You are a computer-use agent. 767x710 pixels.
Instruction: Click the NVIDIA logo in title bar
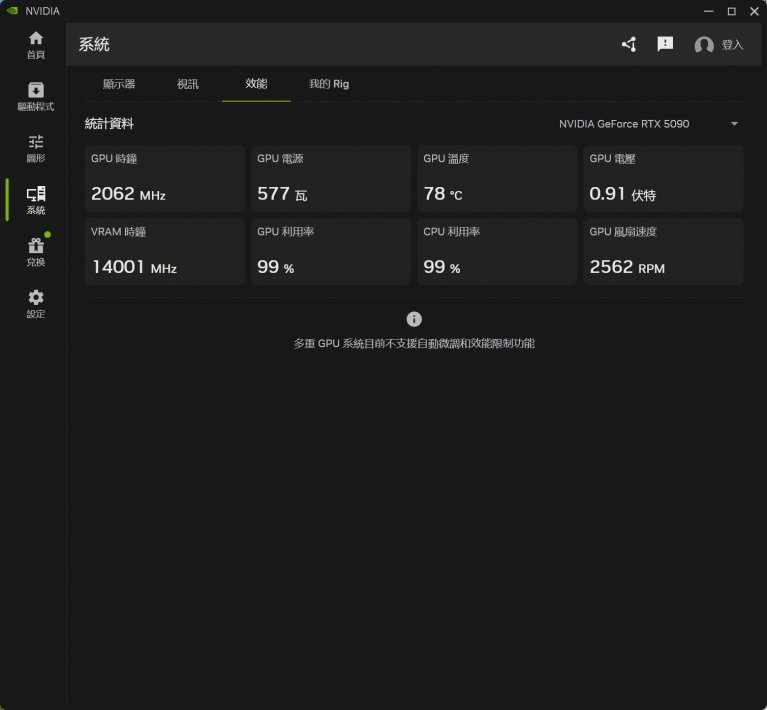point(11,11)
